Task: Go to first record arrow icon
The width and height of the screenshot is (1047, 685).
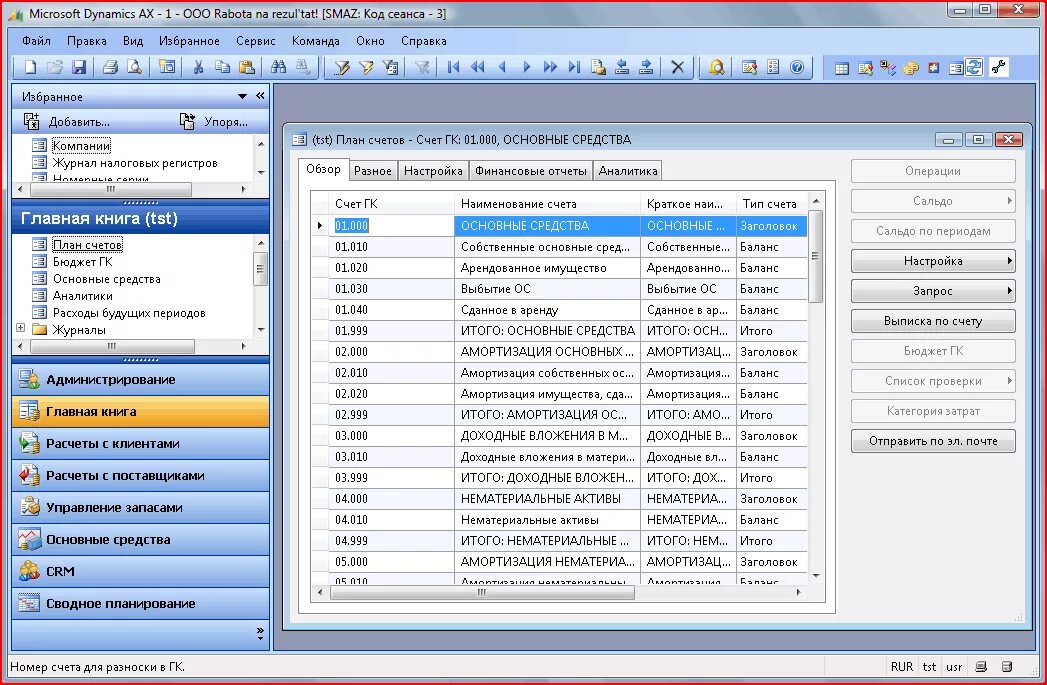Action: tap(453, 67)
